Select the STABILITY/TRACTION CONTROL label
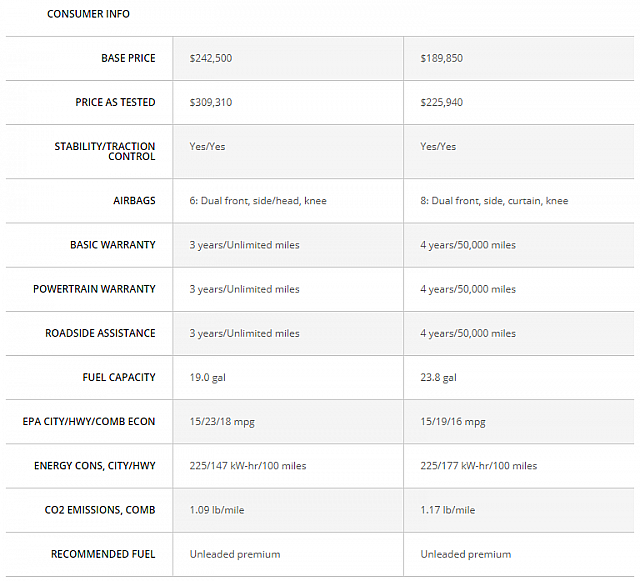The image size is (640, 581). (105, 151)
